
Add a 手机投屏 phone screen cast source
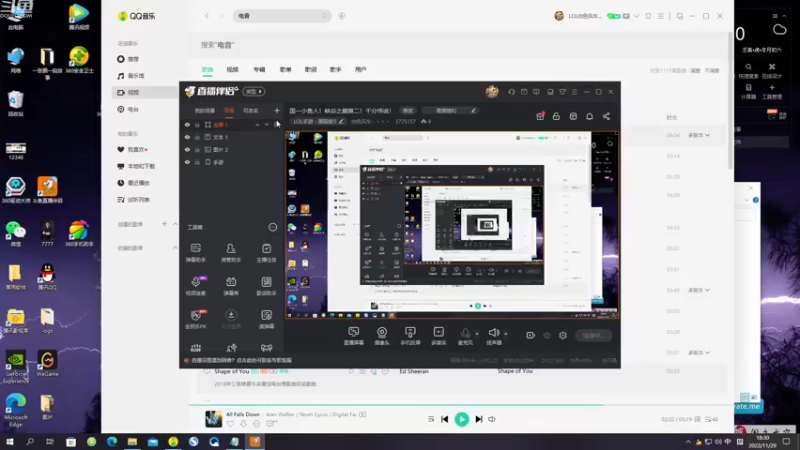tap(410, 336)
